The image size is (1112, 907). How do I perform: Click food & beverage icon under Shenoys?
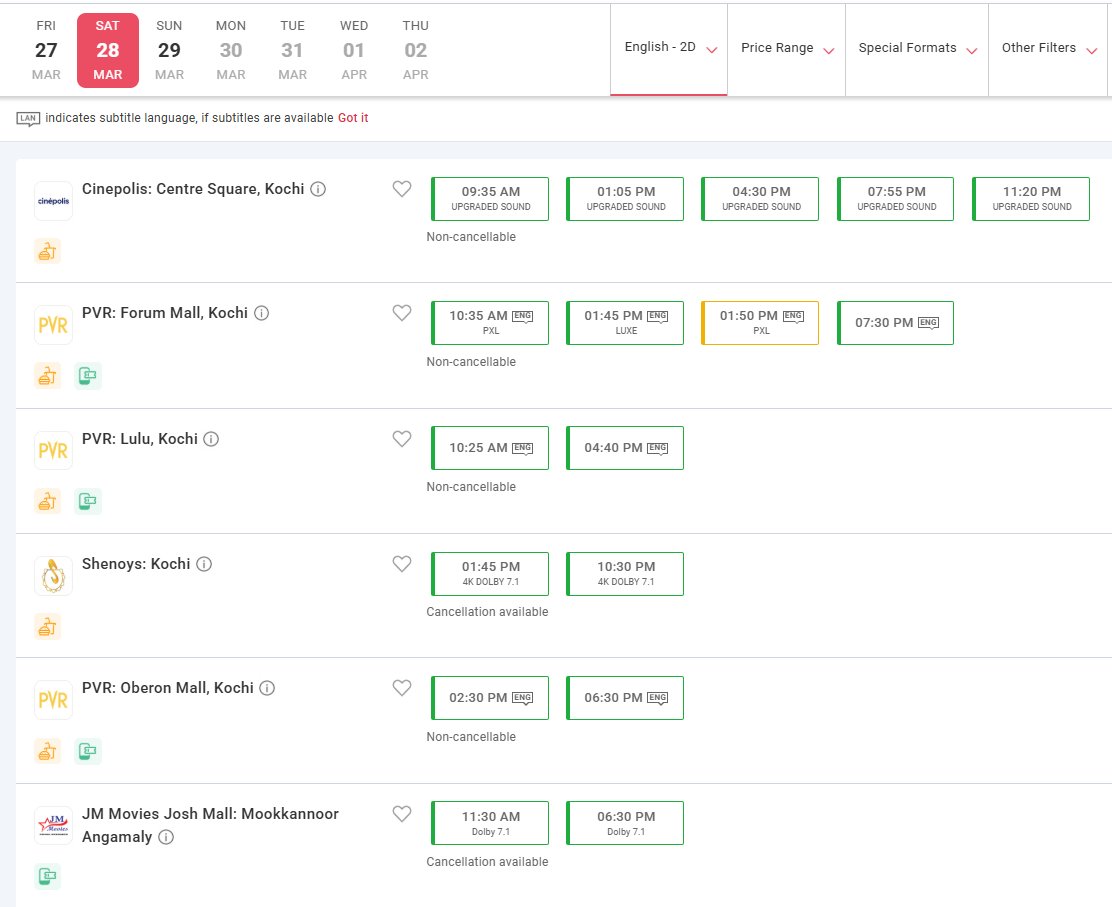(48, 627)
